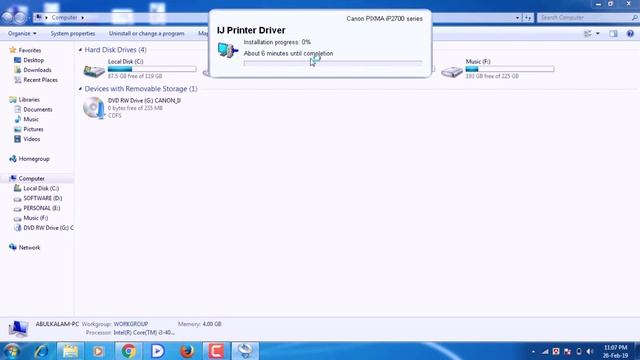The height and width of the screenshot is (360, 640).
Task: Open Music (F:) drive icon
Action: tap(452, 72)
